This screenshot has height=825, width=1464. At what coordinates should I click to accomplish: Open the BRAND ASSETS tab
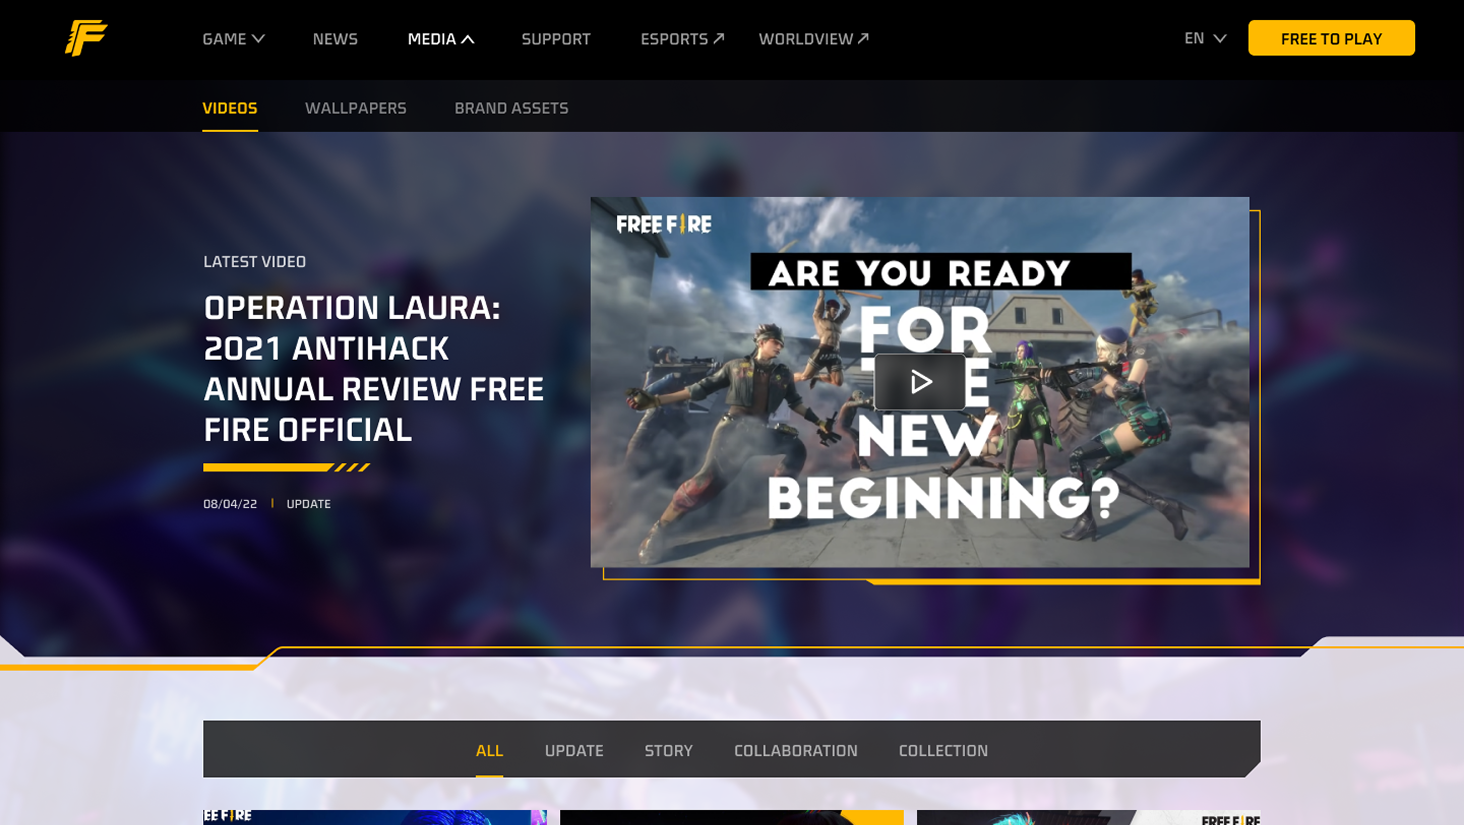pyautogui.click(x=511, y=108)
